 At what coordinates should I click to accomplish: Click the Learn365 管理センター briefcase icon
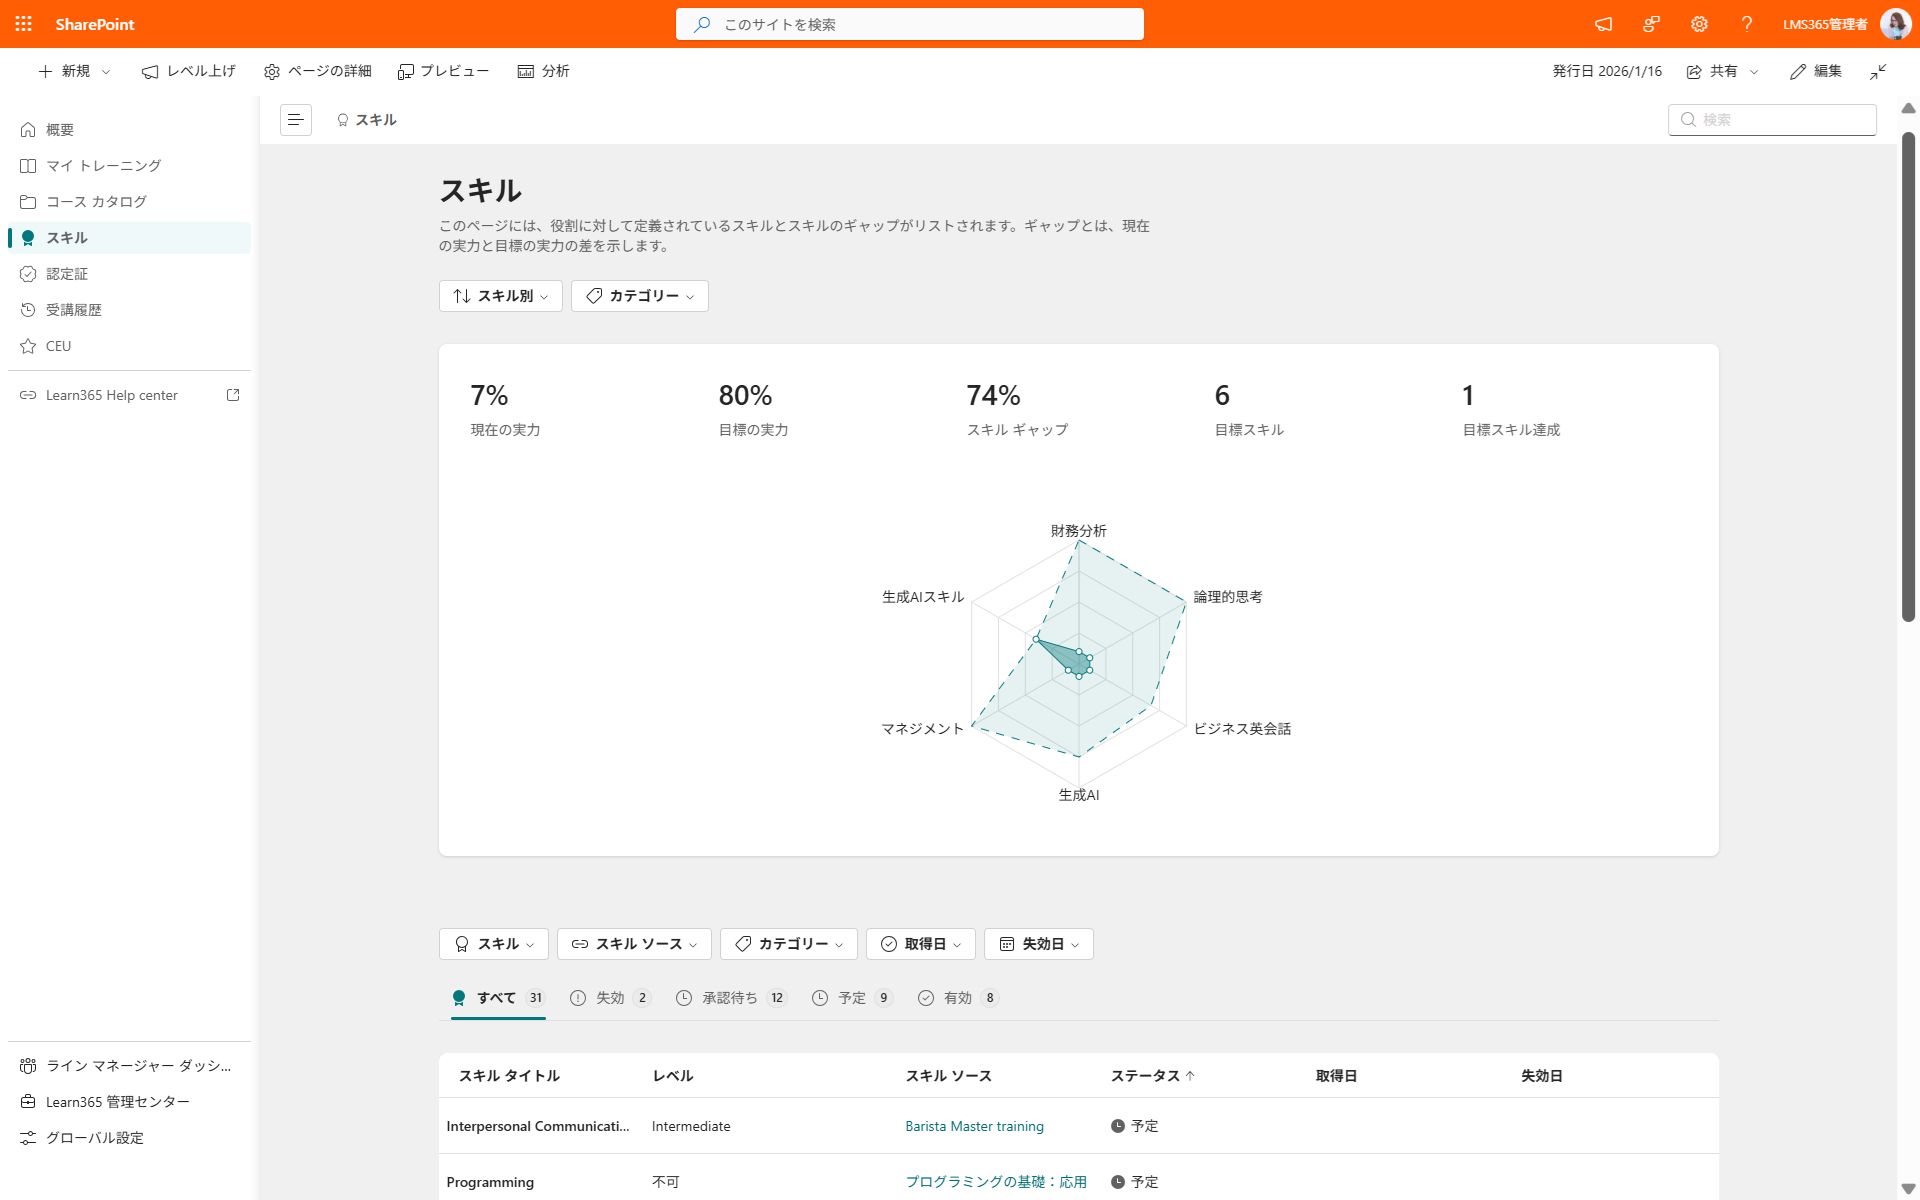28,1102
